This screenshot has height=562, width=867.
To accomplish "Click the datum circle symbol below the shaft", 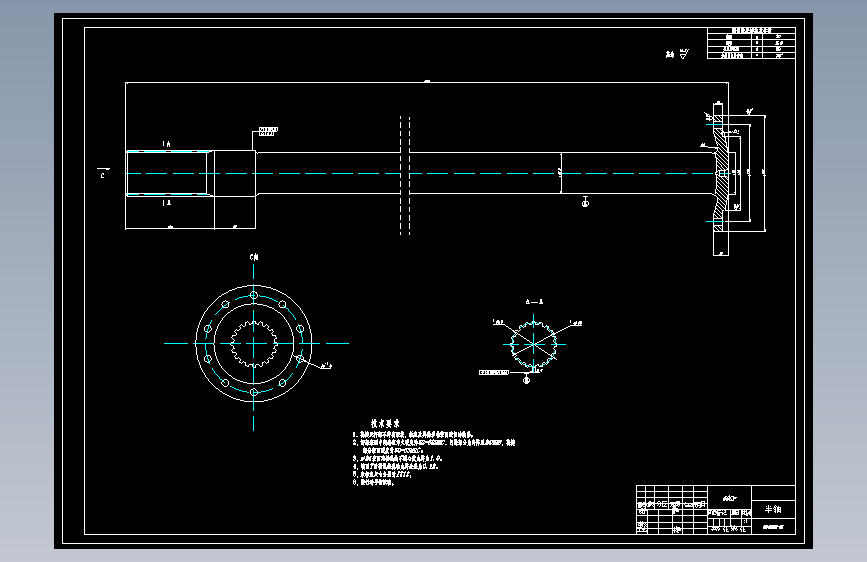I will click(x=586, y=202).
